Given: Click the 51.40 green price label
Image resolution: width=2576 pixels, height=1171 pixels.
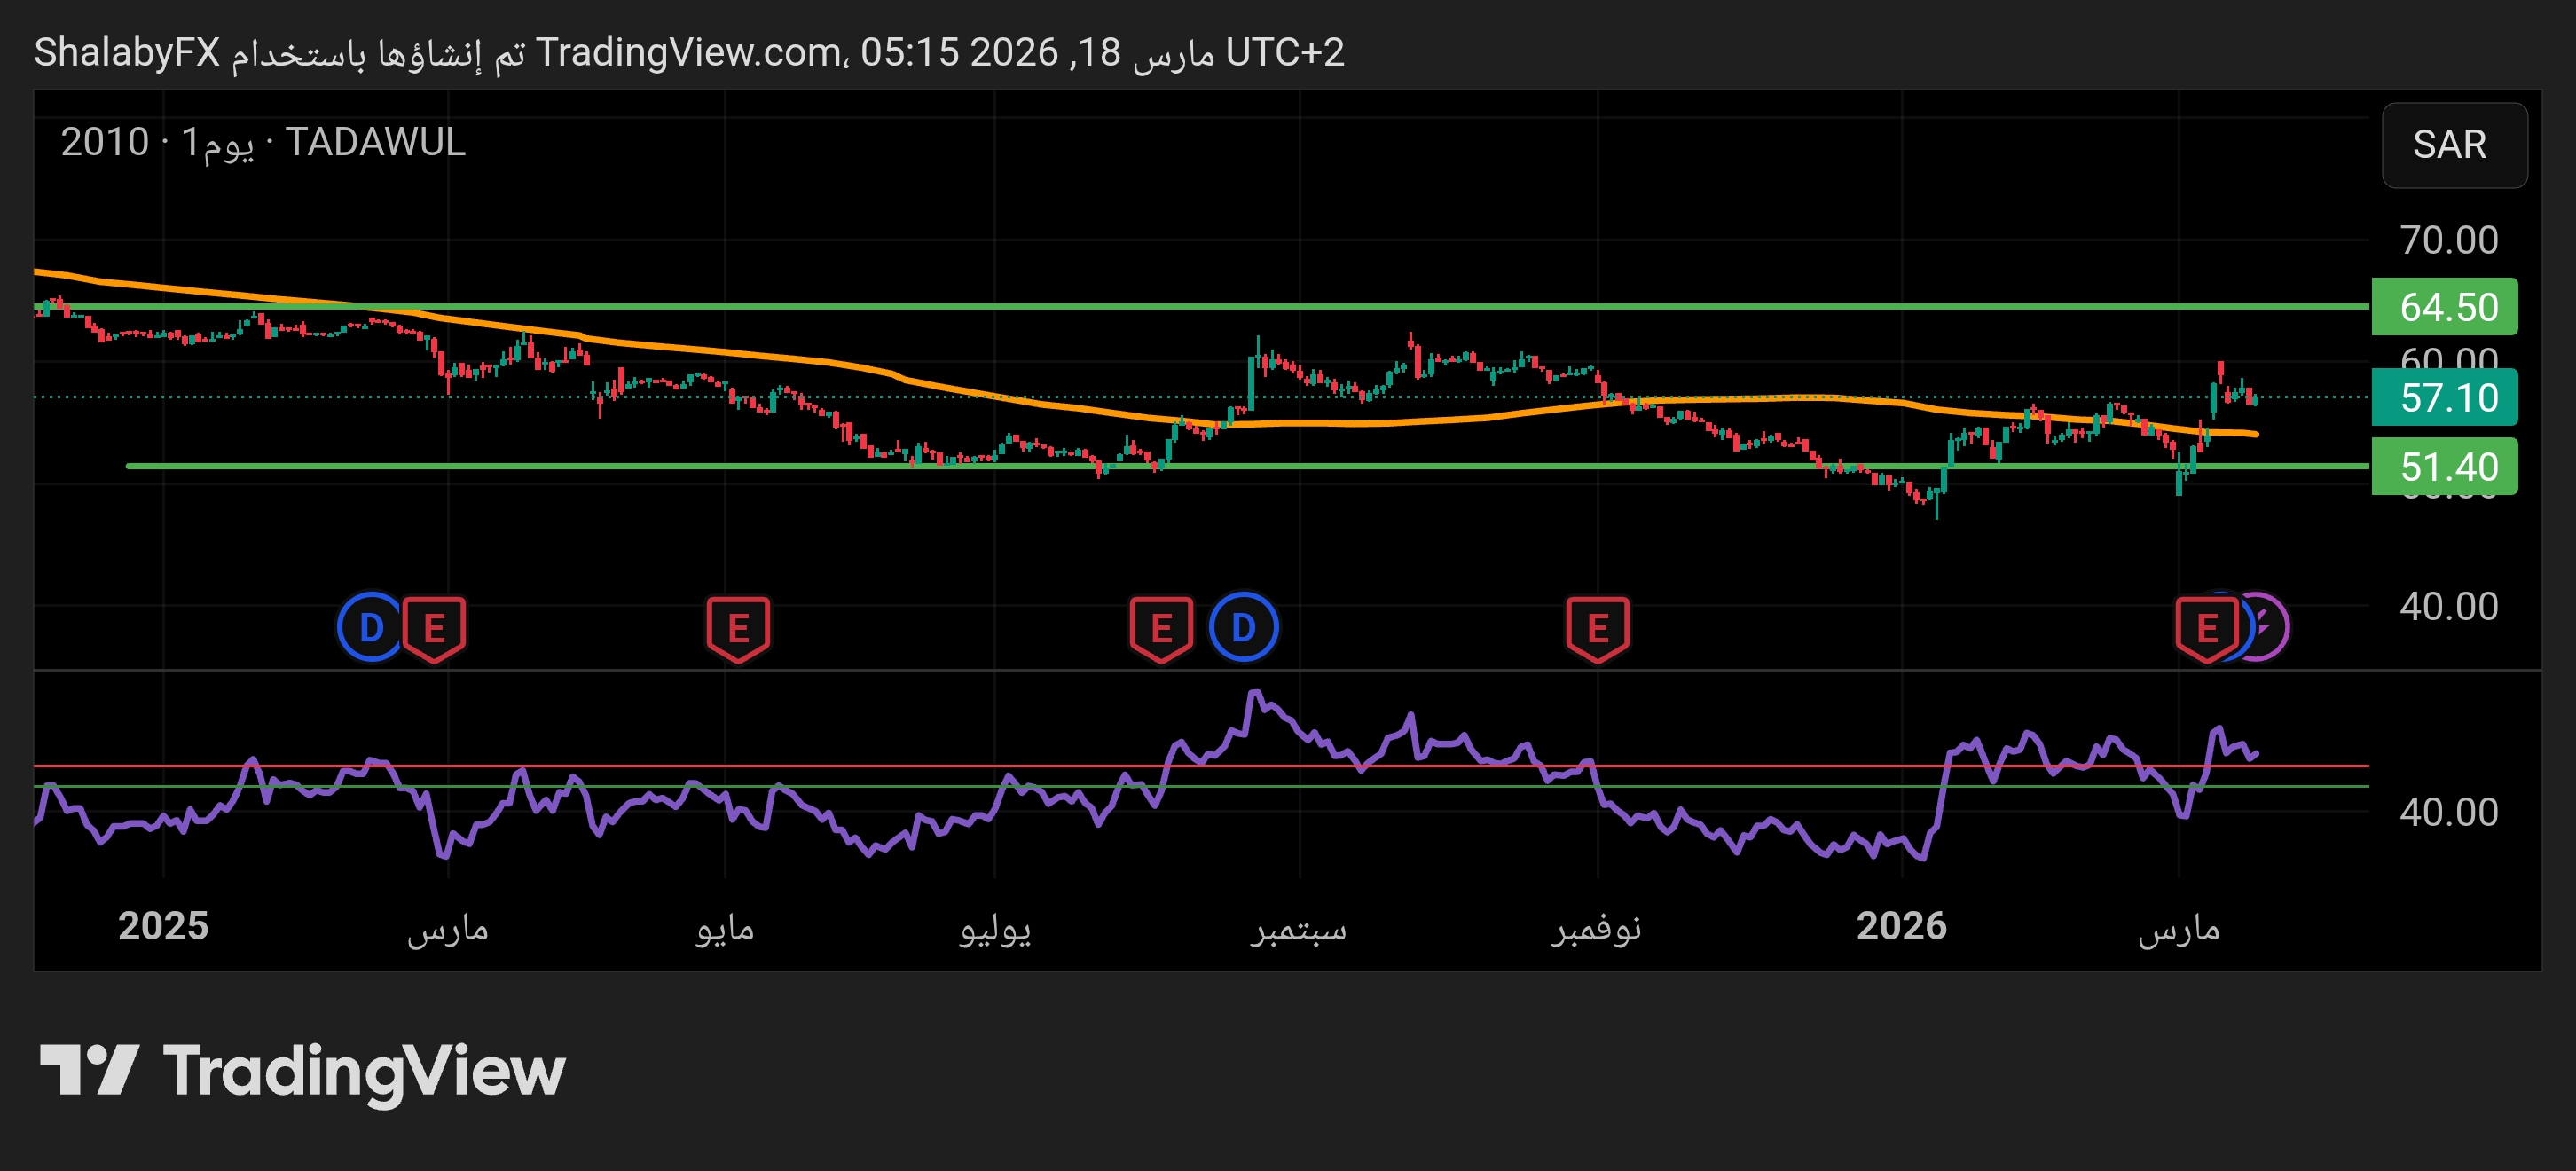Looking at the screenshot, I should 2446,467.
